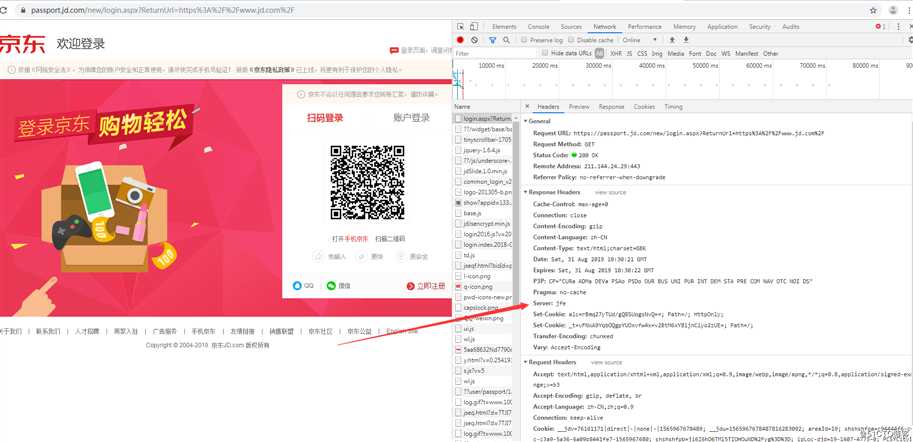This screenshot has height=442, width=913.
Task: Filter requests by CSS type
Action: pos(642,53)
